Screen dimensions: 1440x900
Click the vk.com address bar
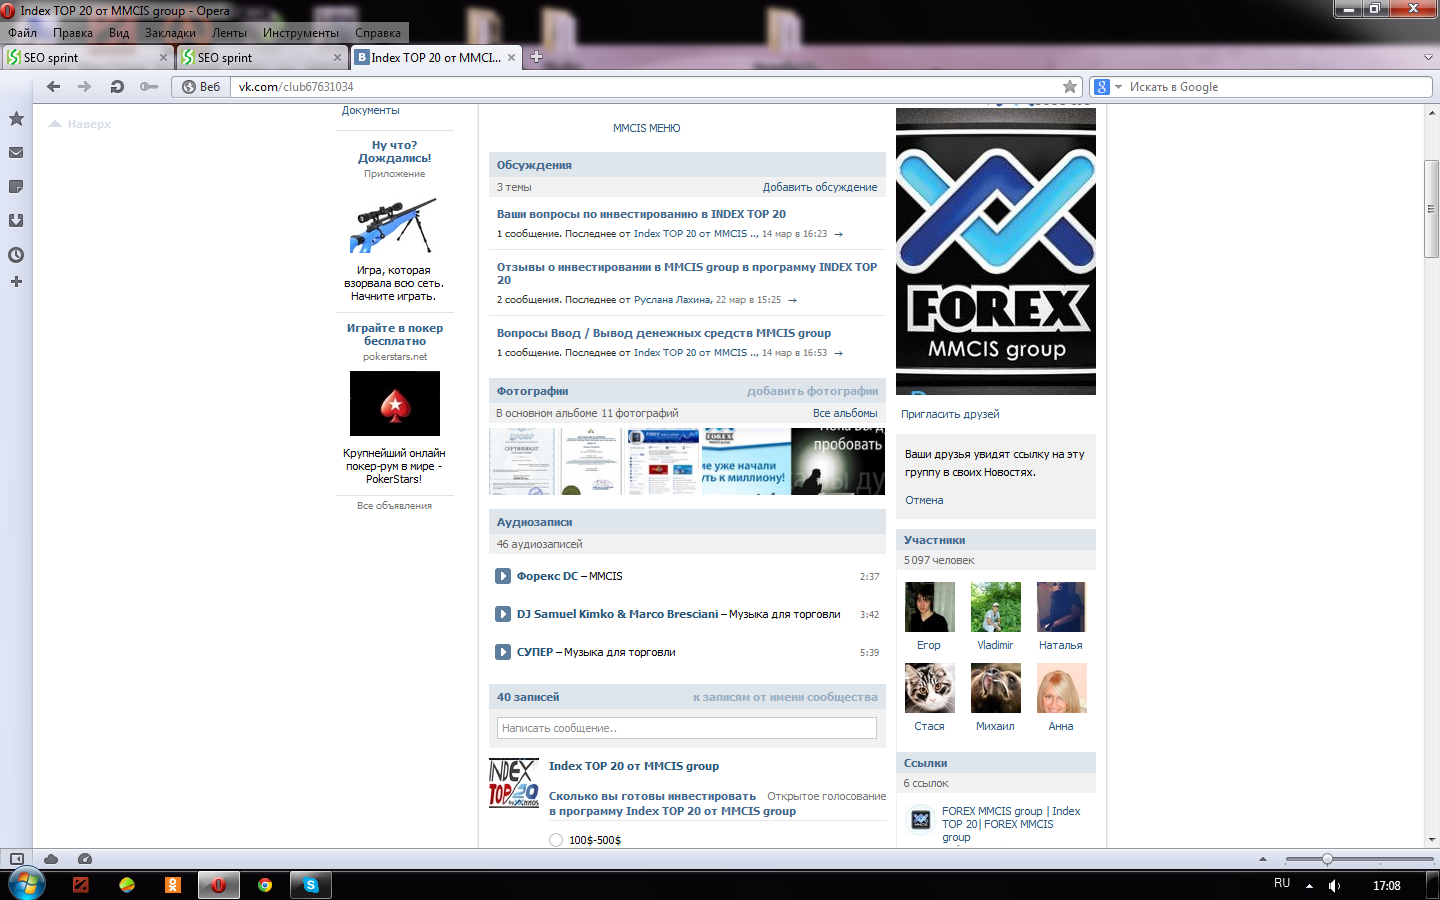click(x=645, y=87)
